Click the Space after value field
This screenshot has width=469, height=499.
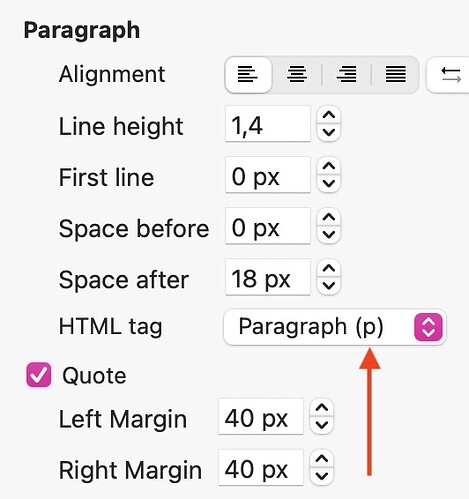(268, 277)
